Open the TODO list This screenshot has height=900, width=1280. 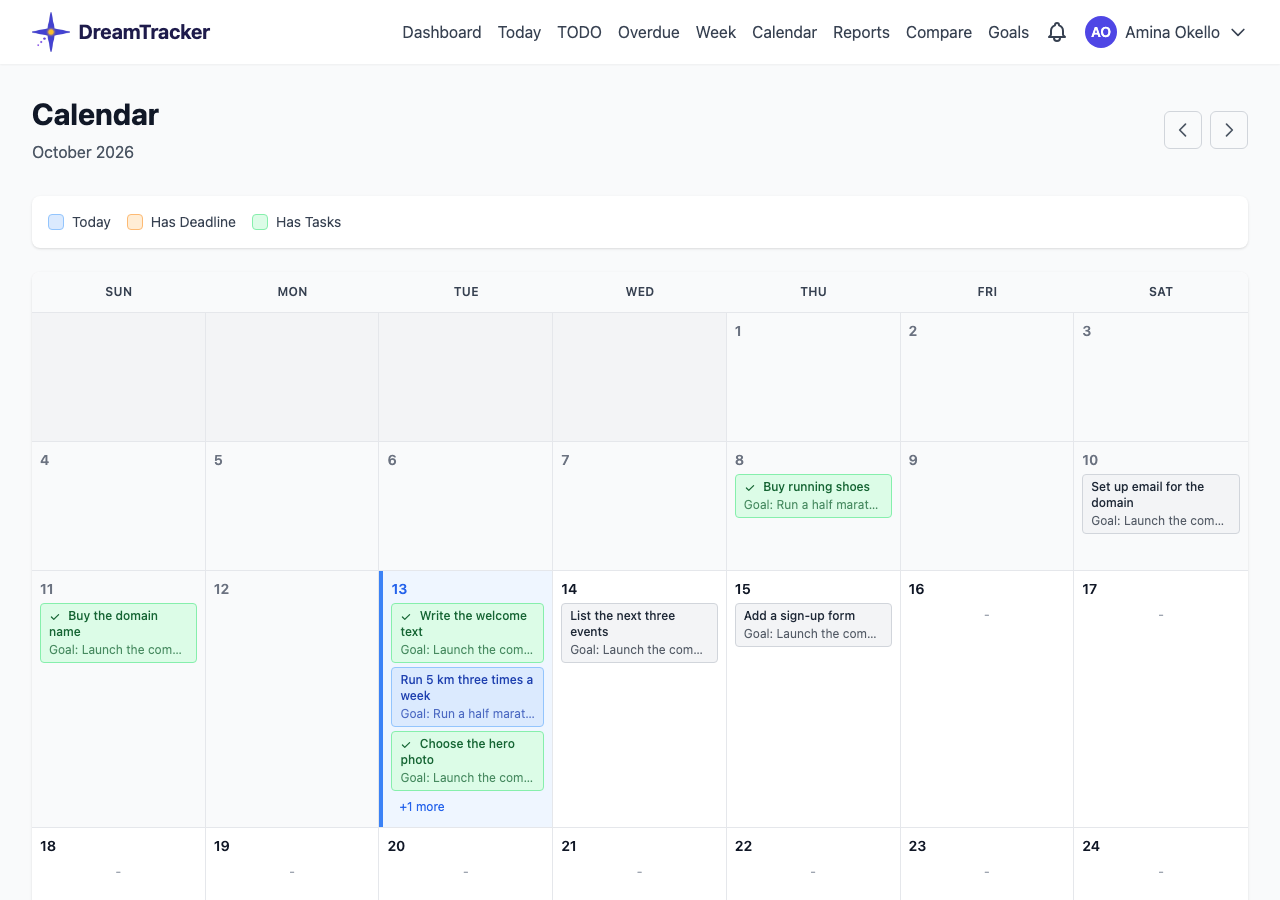(579, 32)
